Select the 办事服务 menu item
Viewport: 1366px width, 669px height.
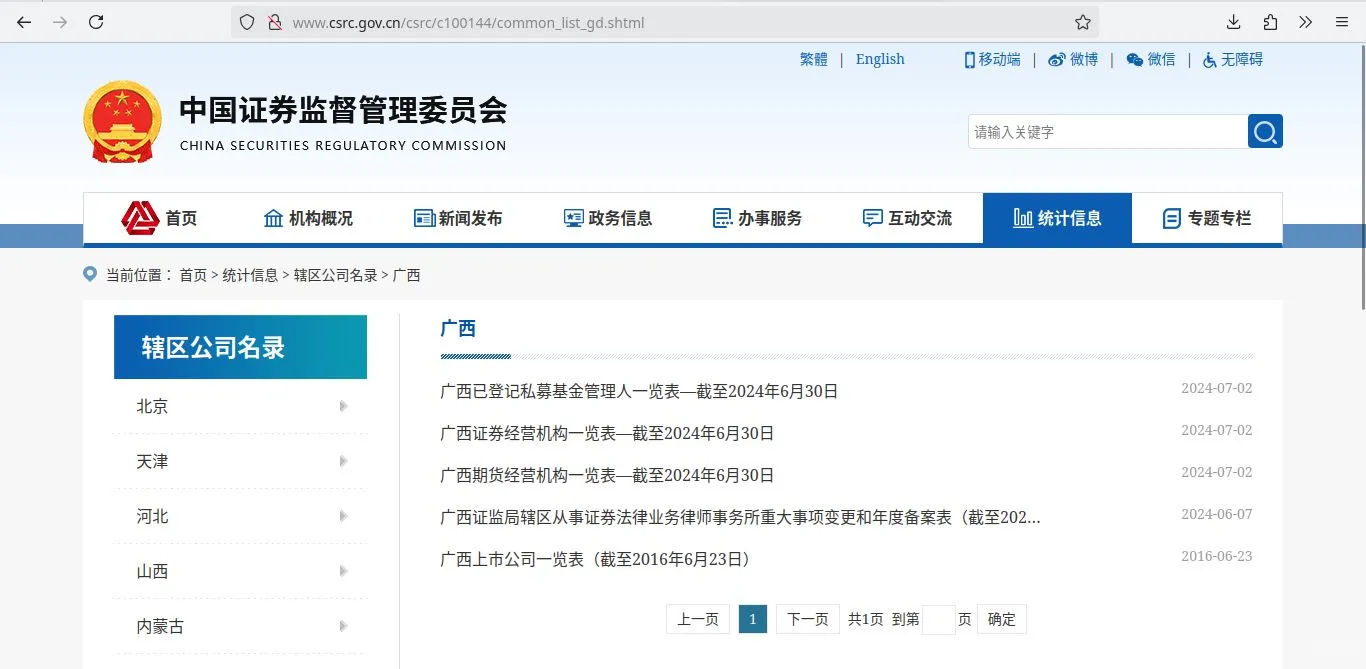click(x=758, y=217)
